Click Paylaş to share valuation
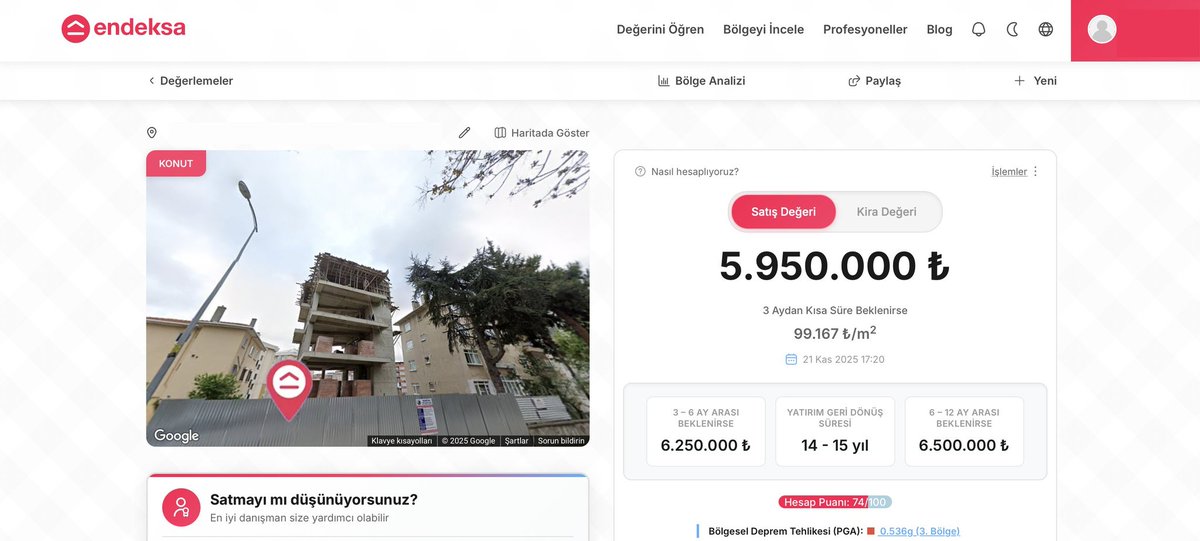 (874, 81)
